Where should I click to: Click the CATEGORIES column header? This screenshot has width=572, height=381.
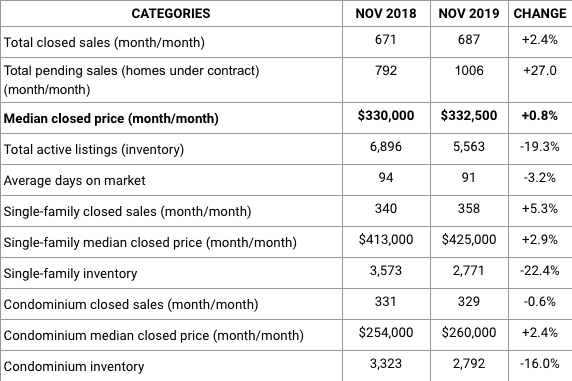[171, 14]
